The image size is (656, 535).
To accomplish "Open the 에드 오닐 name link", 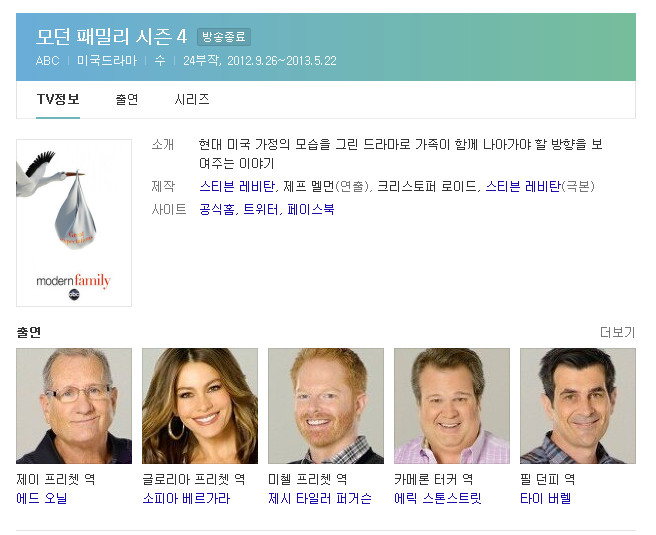I will click(x=42, y=498).
